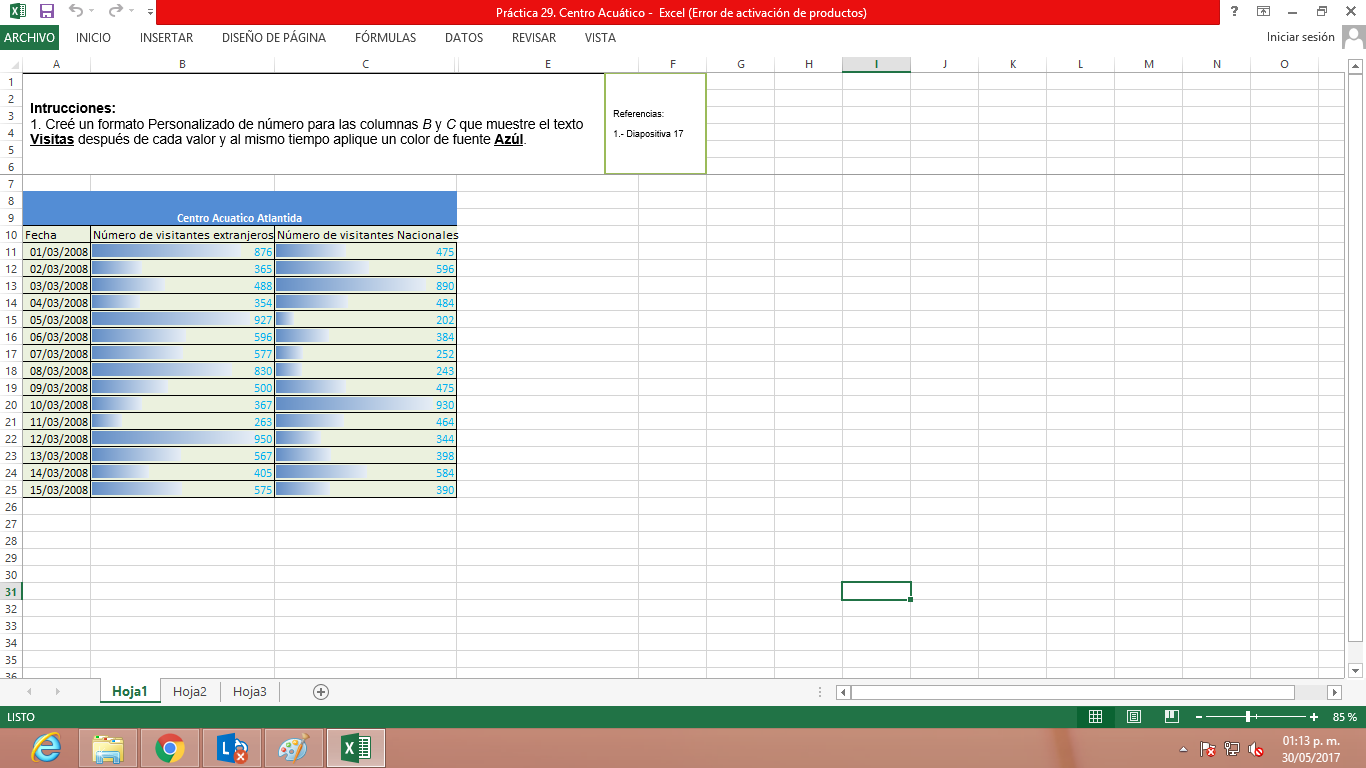The width and height of the screenshot is (1366, 768).
Task: Add a new sheet with plus button
Action: point(321,691)
